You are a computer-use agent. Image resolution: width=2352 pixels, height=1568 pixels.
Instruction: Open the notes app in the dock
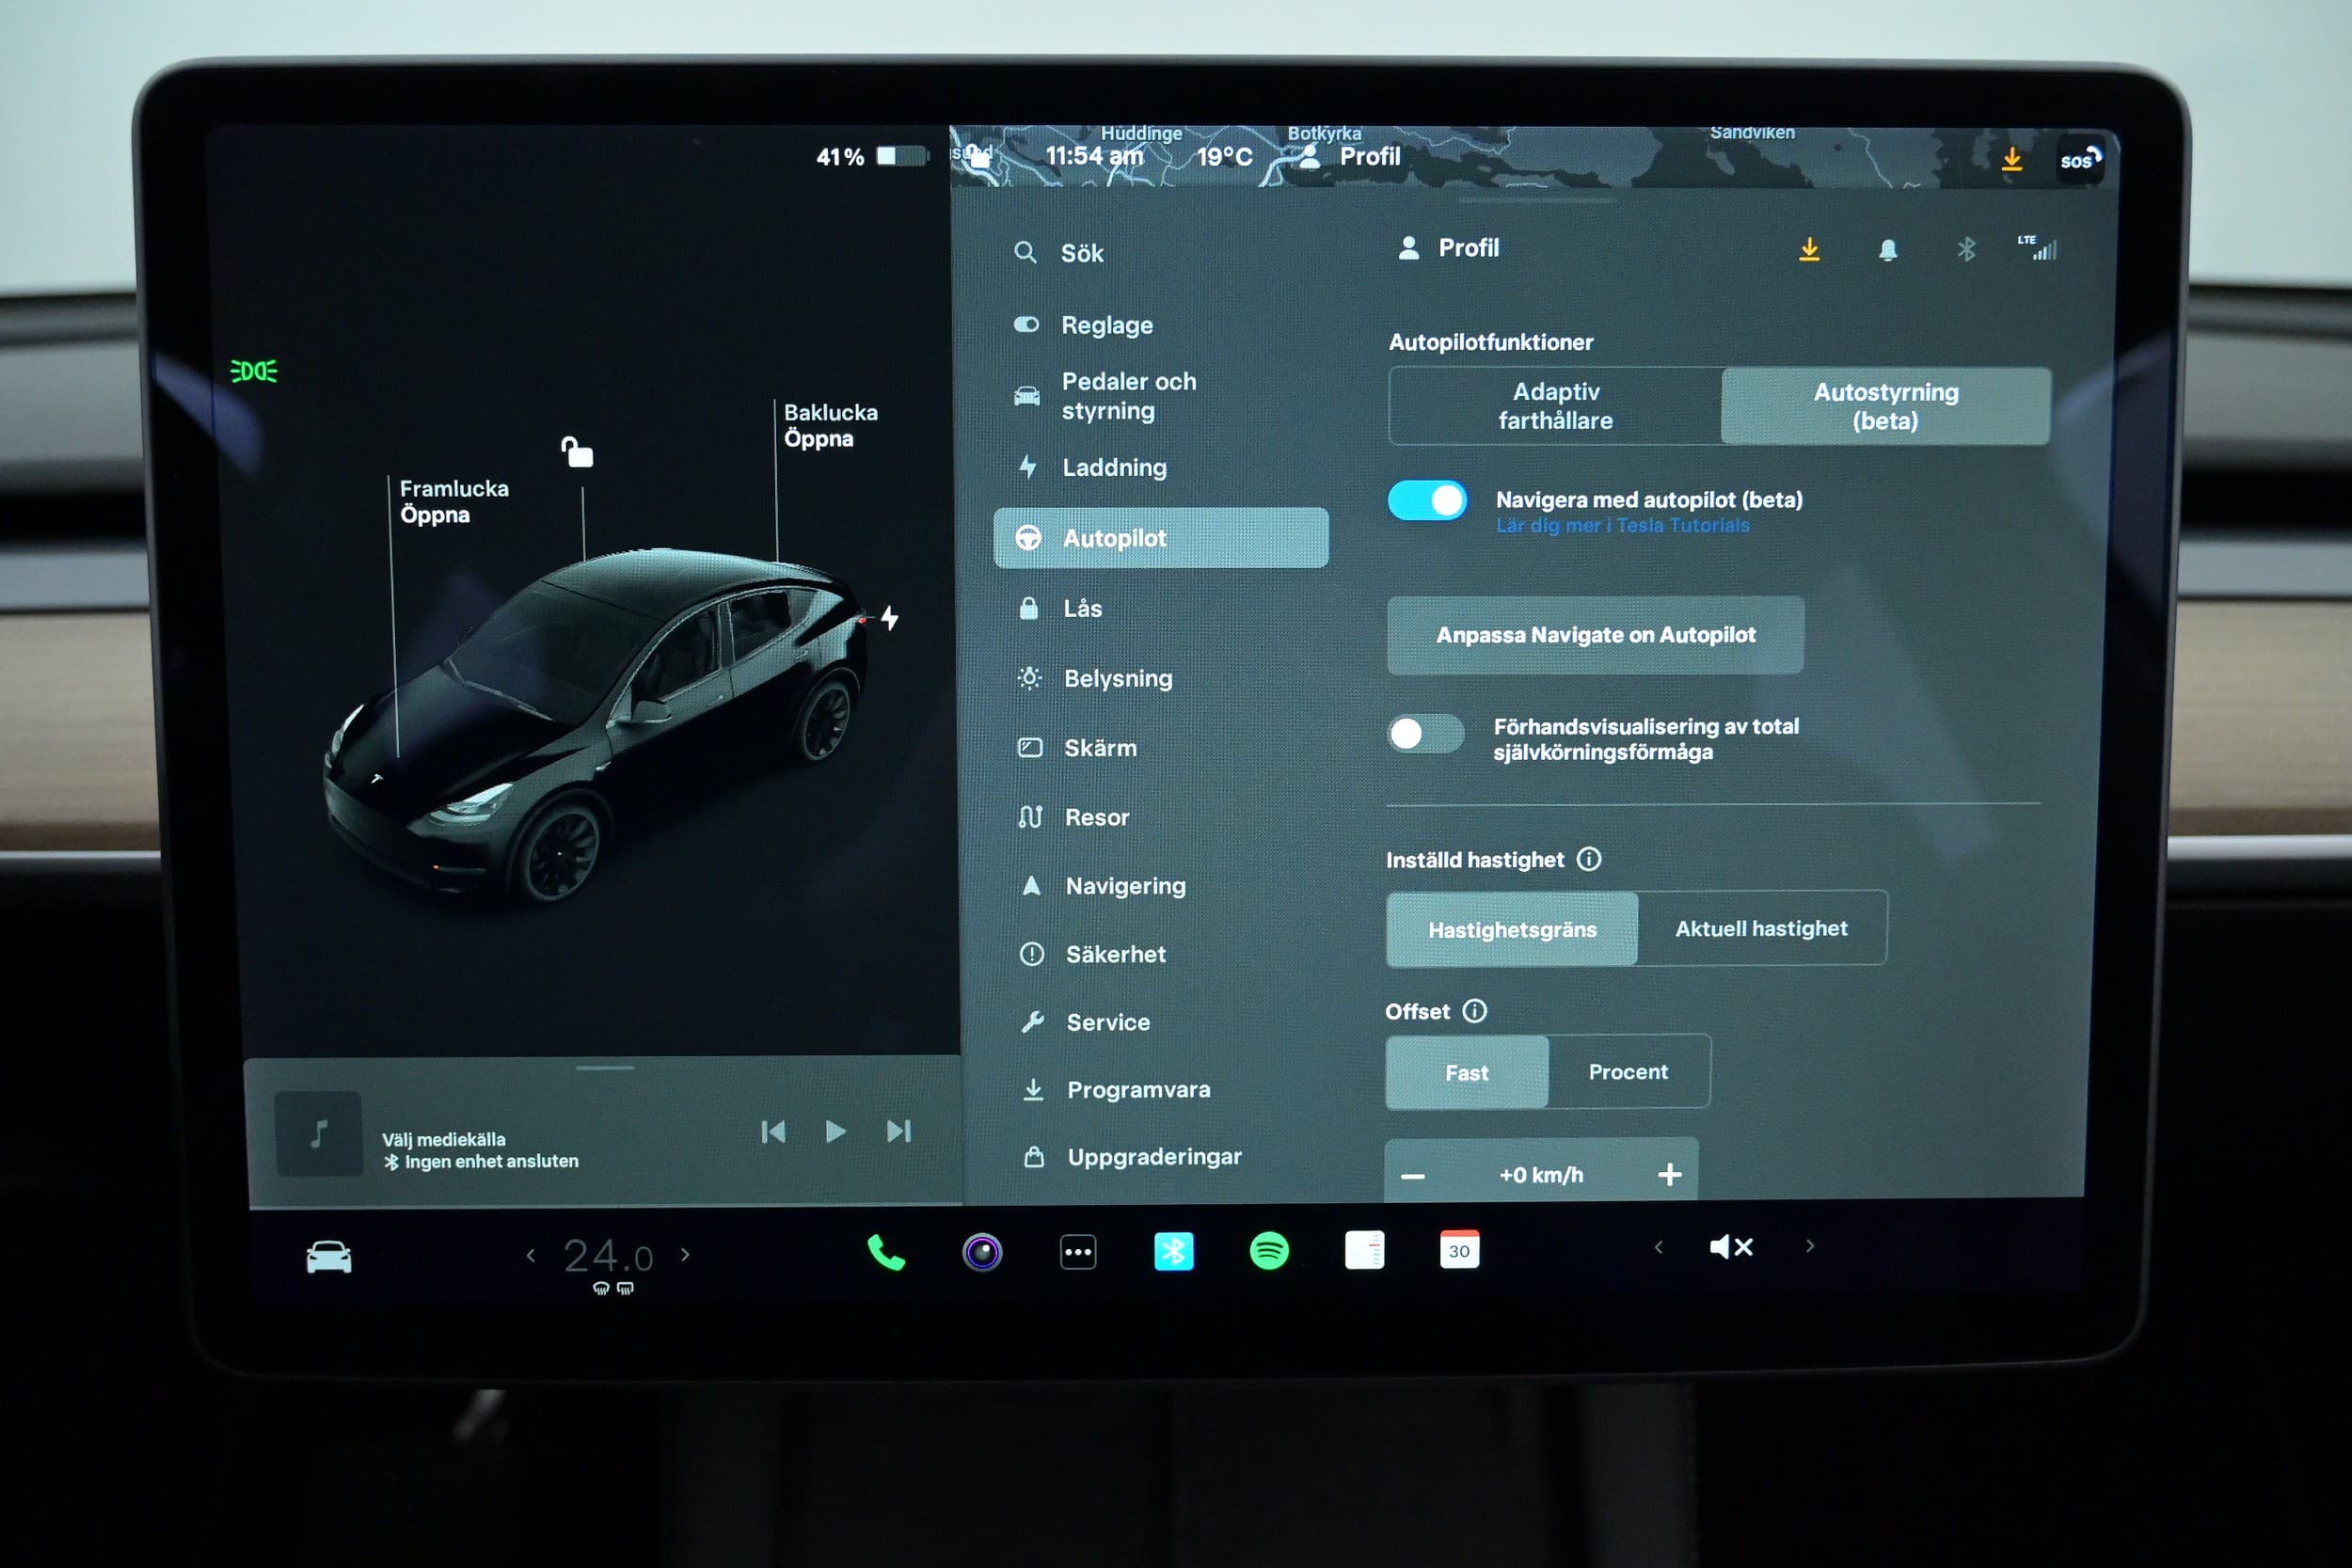1364,1250
